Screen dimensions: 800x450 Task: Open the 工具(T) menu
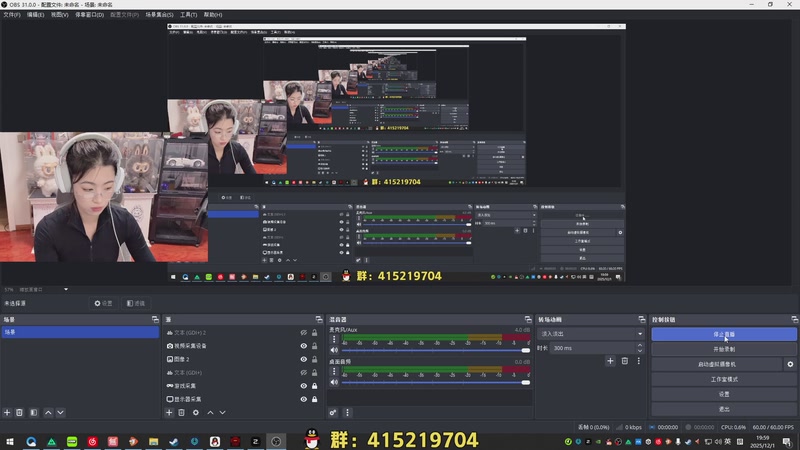click(x=188, y=15)
